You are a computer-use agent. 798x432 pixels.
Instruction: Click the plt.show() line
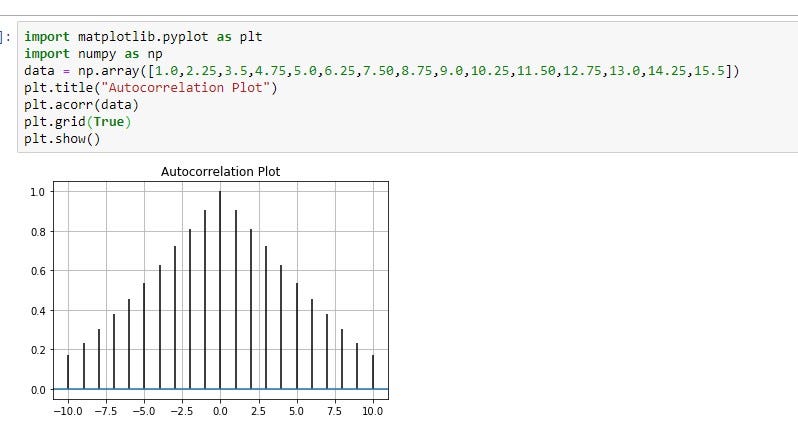coord(62,139)
